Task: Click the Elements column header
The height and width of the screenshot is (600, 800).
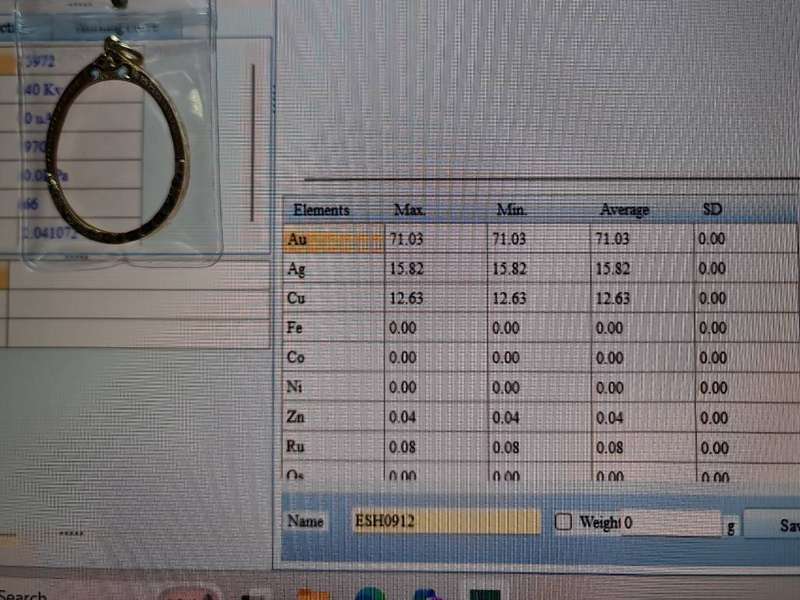Action: [x=321, y=210]
